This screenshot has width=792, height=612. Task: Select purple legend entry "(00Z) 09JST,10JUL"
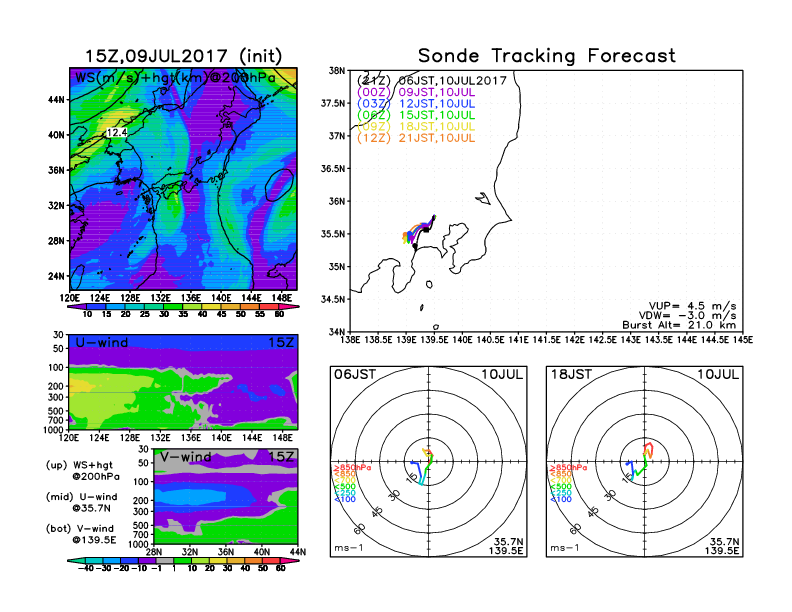click(416, 92)
